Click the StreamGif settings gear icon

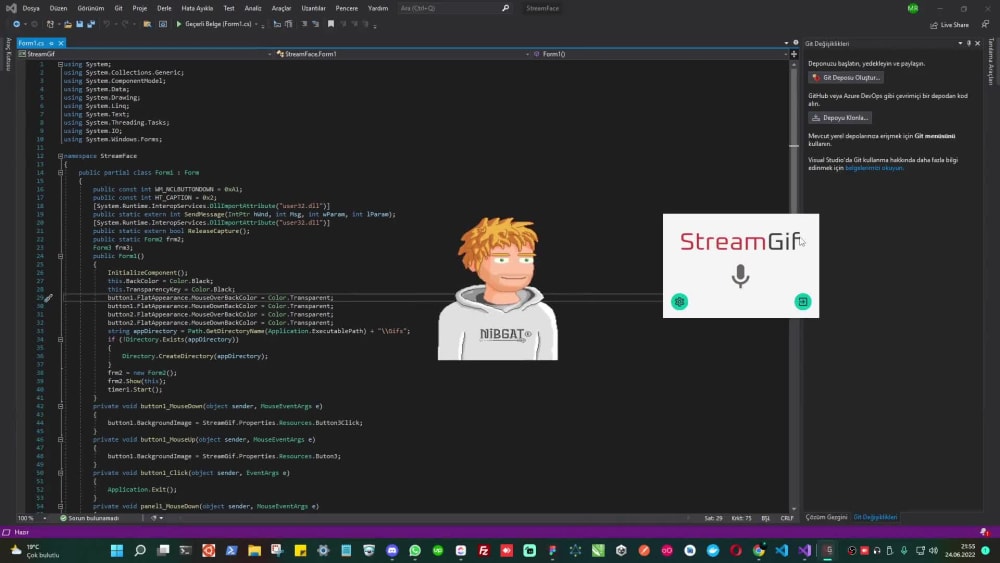coord(680,302)
